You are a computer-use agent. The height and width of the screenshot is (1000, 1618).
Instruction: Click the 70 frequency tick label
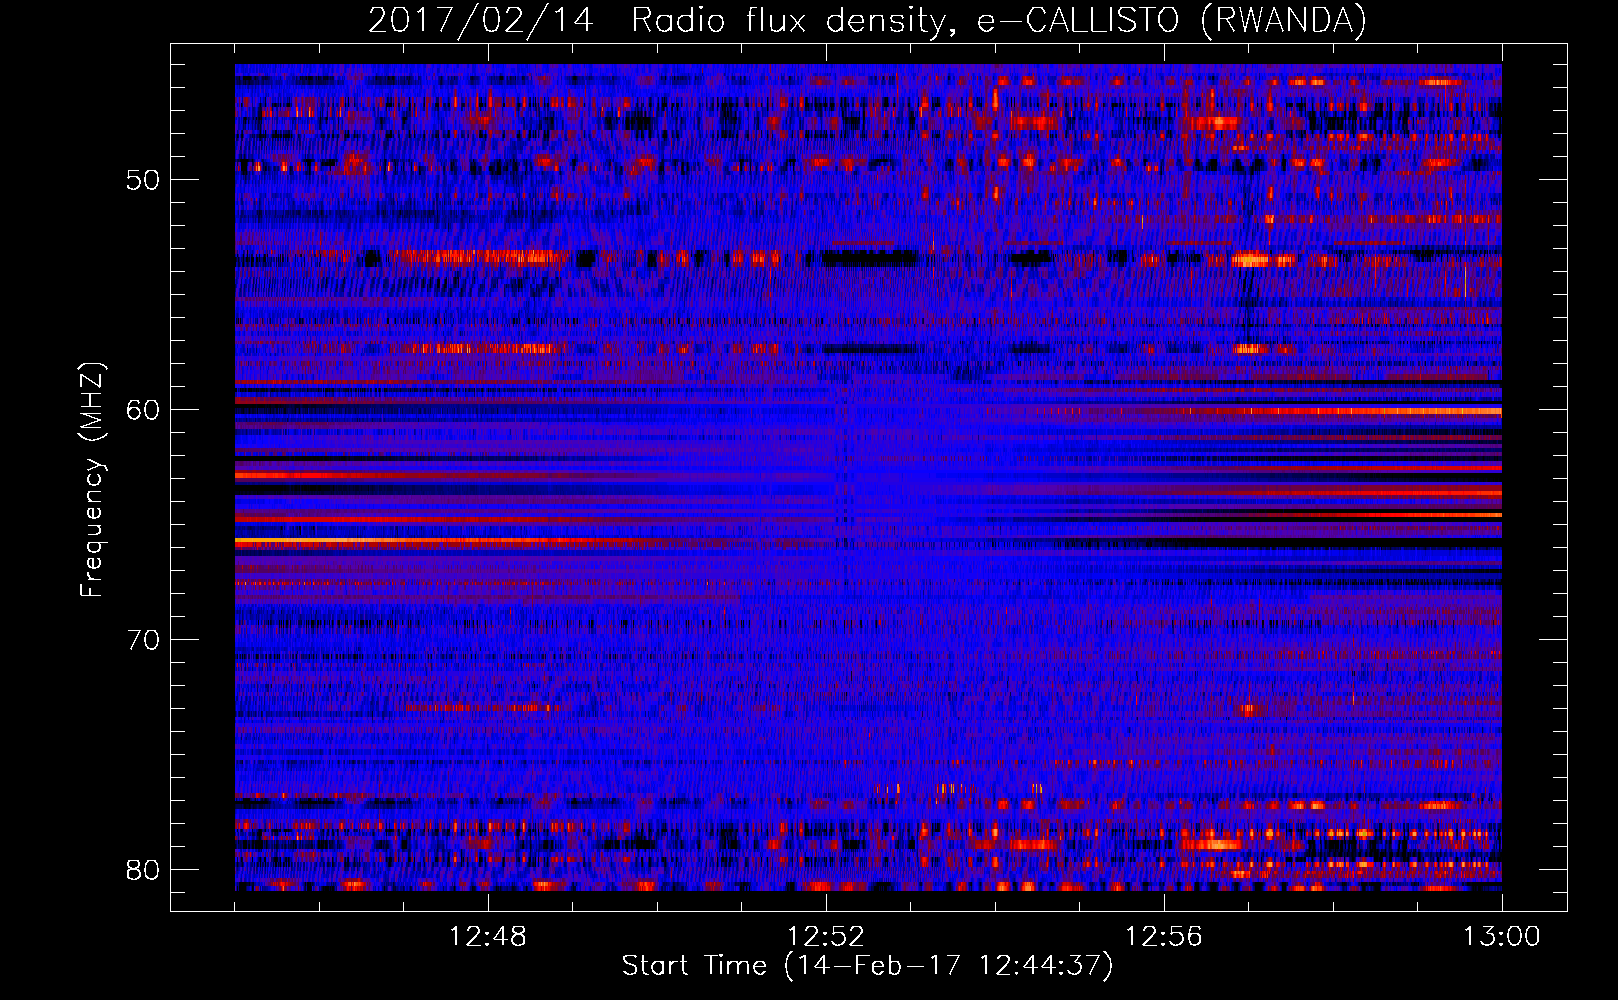[x=144, y=640]
